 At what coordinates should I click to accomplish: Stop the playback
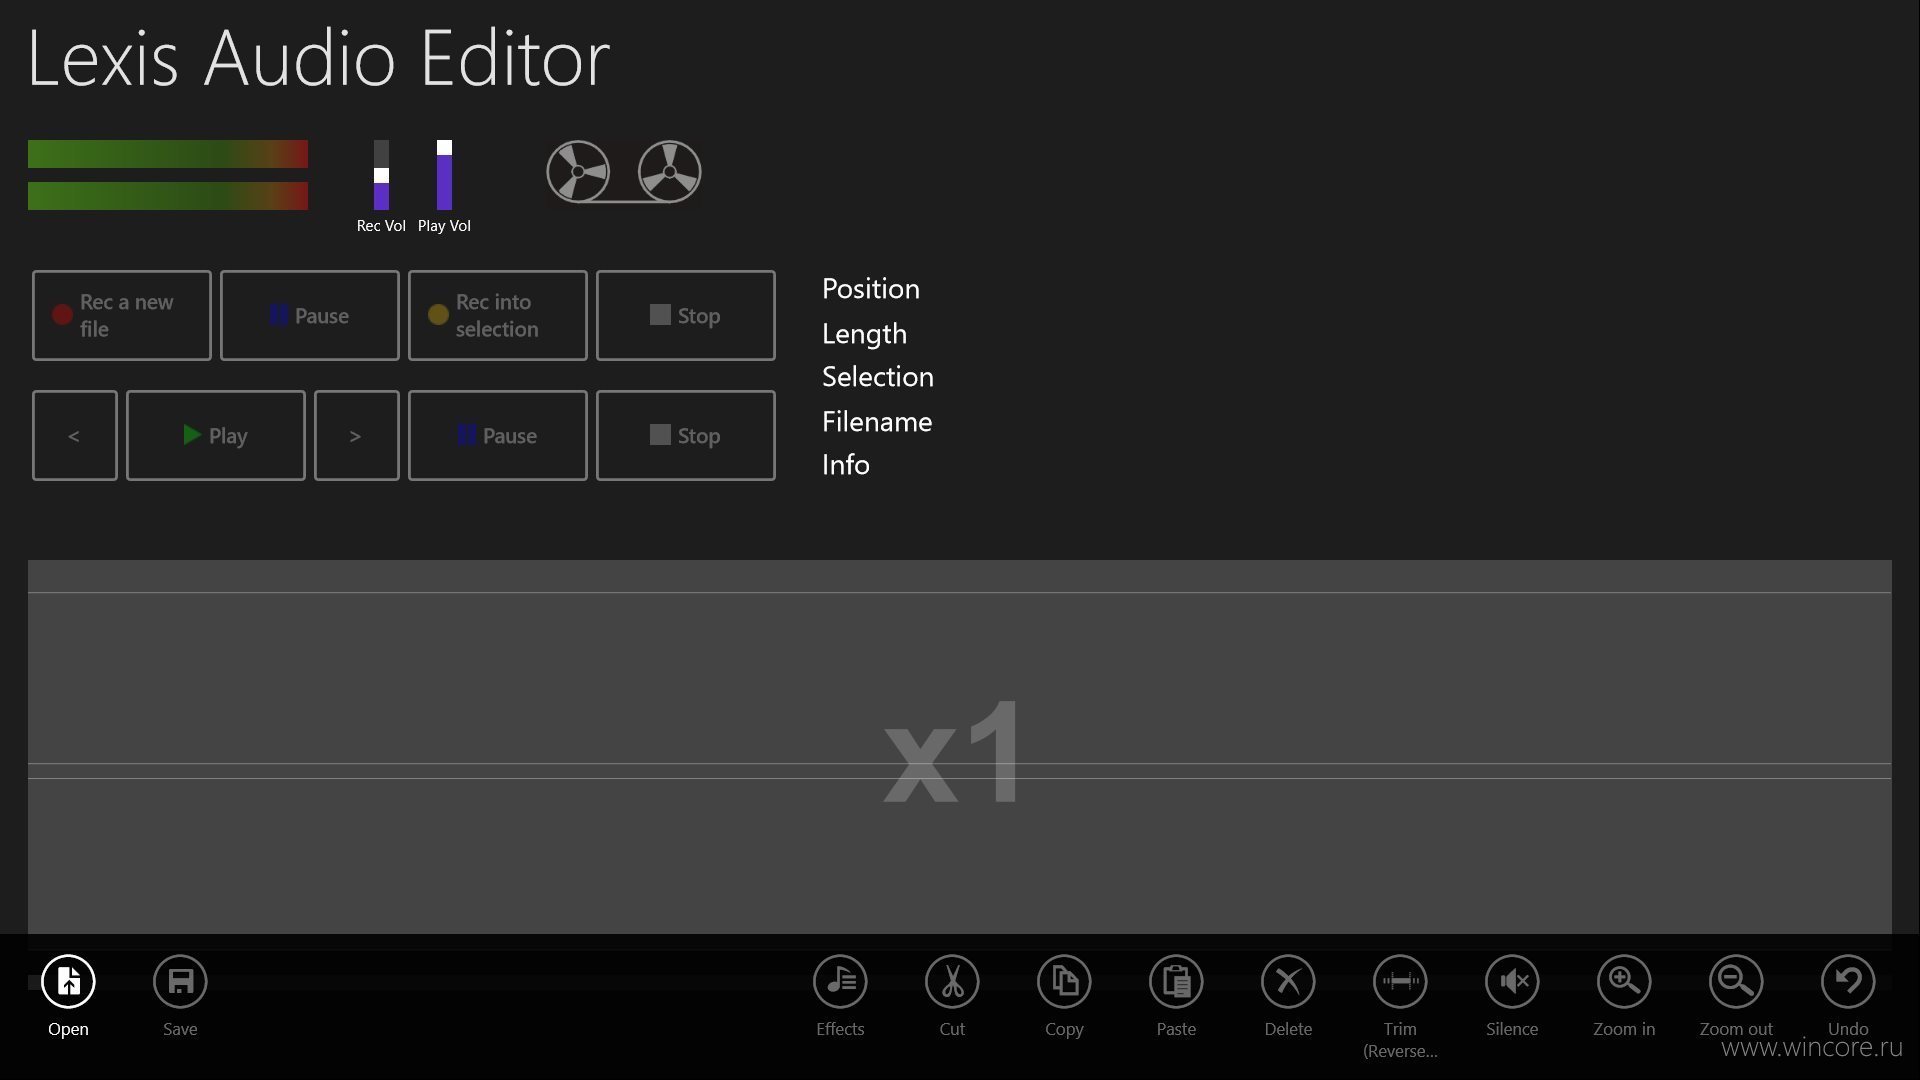pos(686,435)
